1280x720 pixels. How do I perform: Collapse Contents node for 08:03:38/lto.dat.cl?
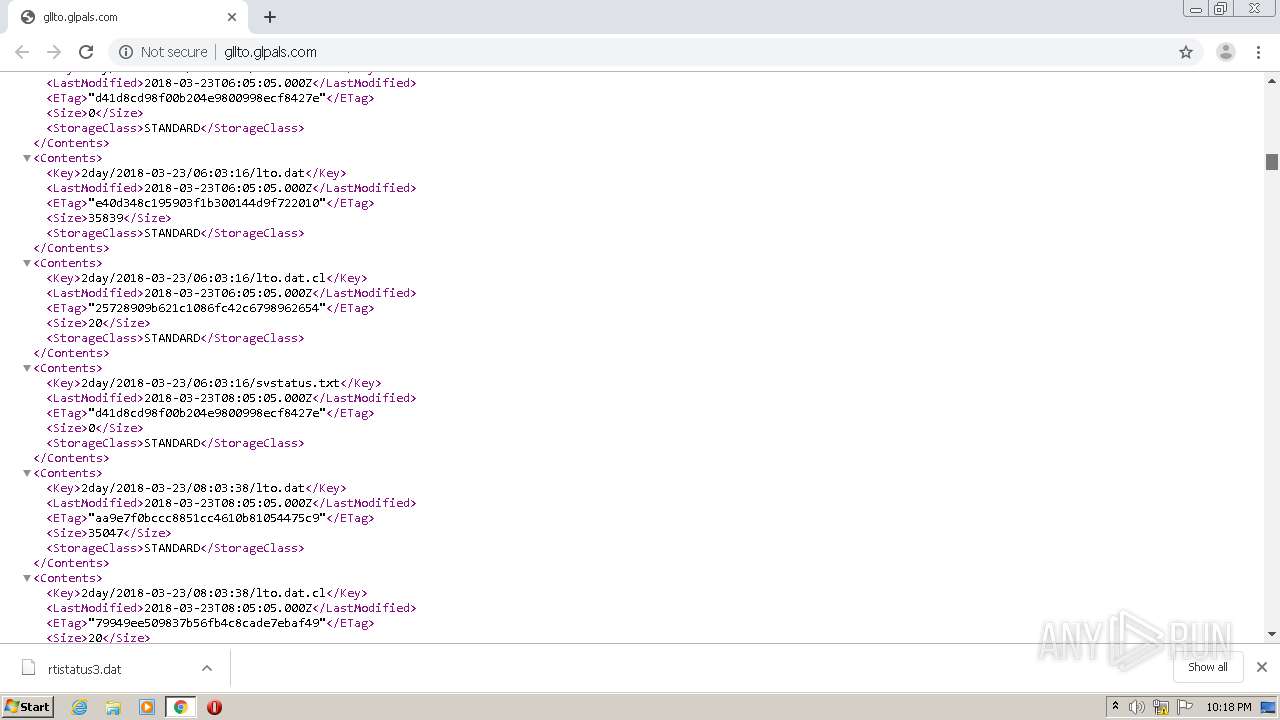(27, 578)
